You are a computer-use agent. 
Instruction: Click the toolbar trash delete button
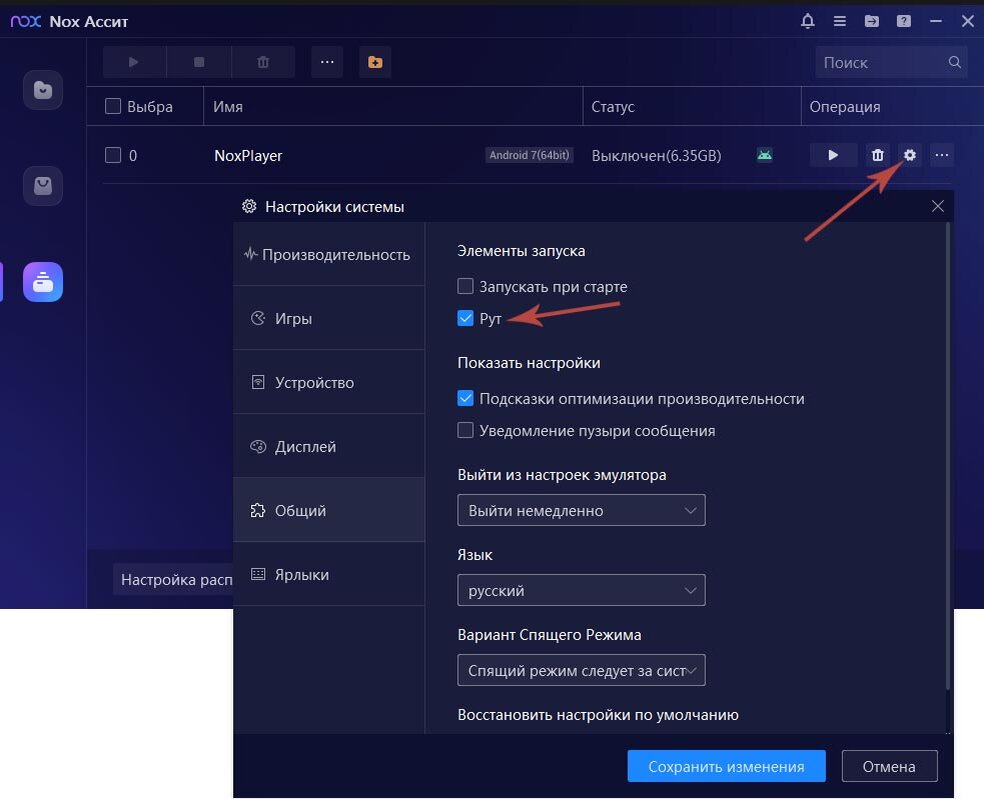point(264,62)
